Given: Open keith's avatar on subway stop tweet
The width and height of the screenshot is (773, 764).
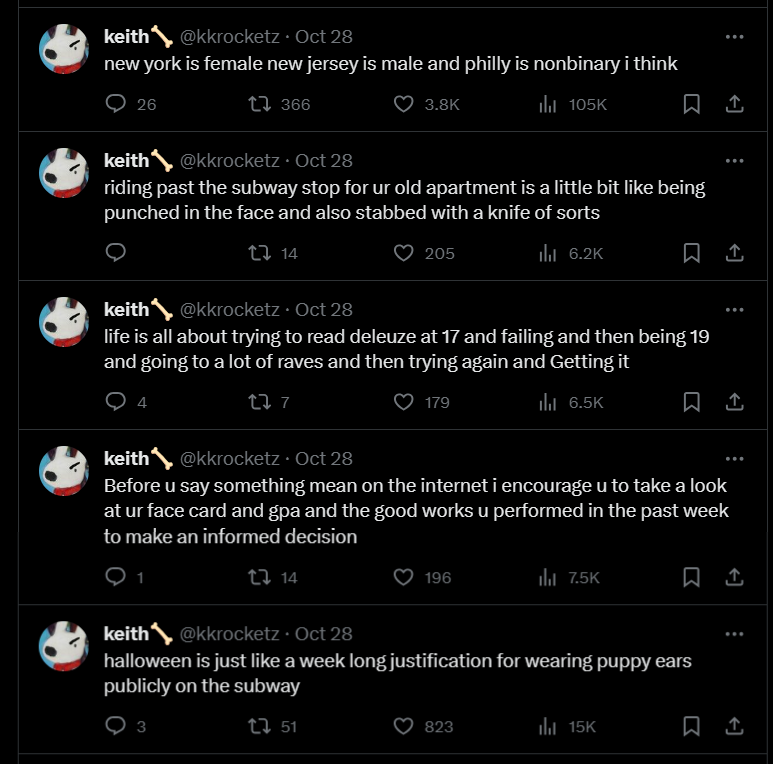Looking at the screenshot, I should (64, 173).
